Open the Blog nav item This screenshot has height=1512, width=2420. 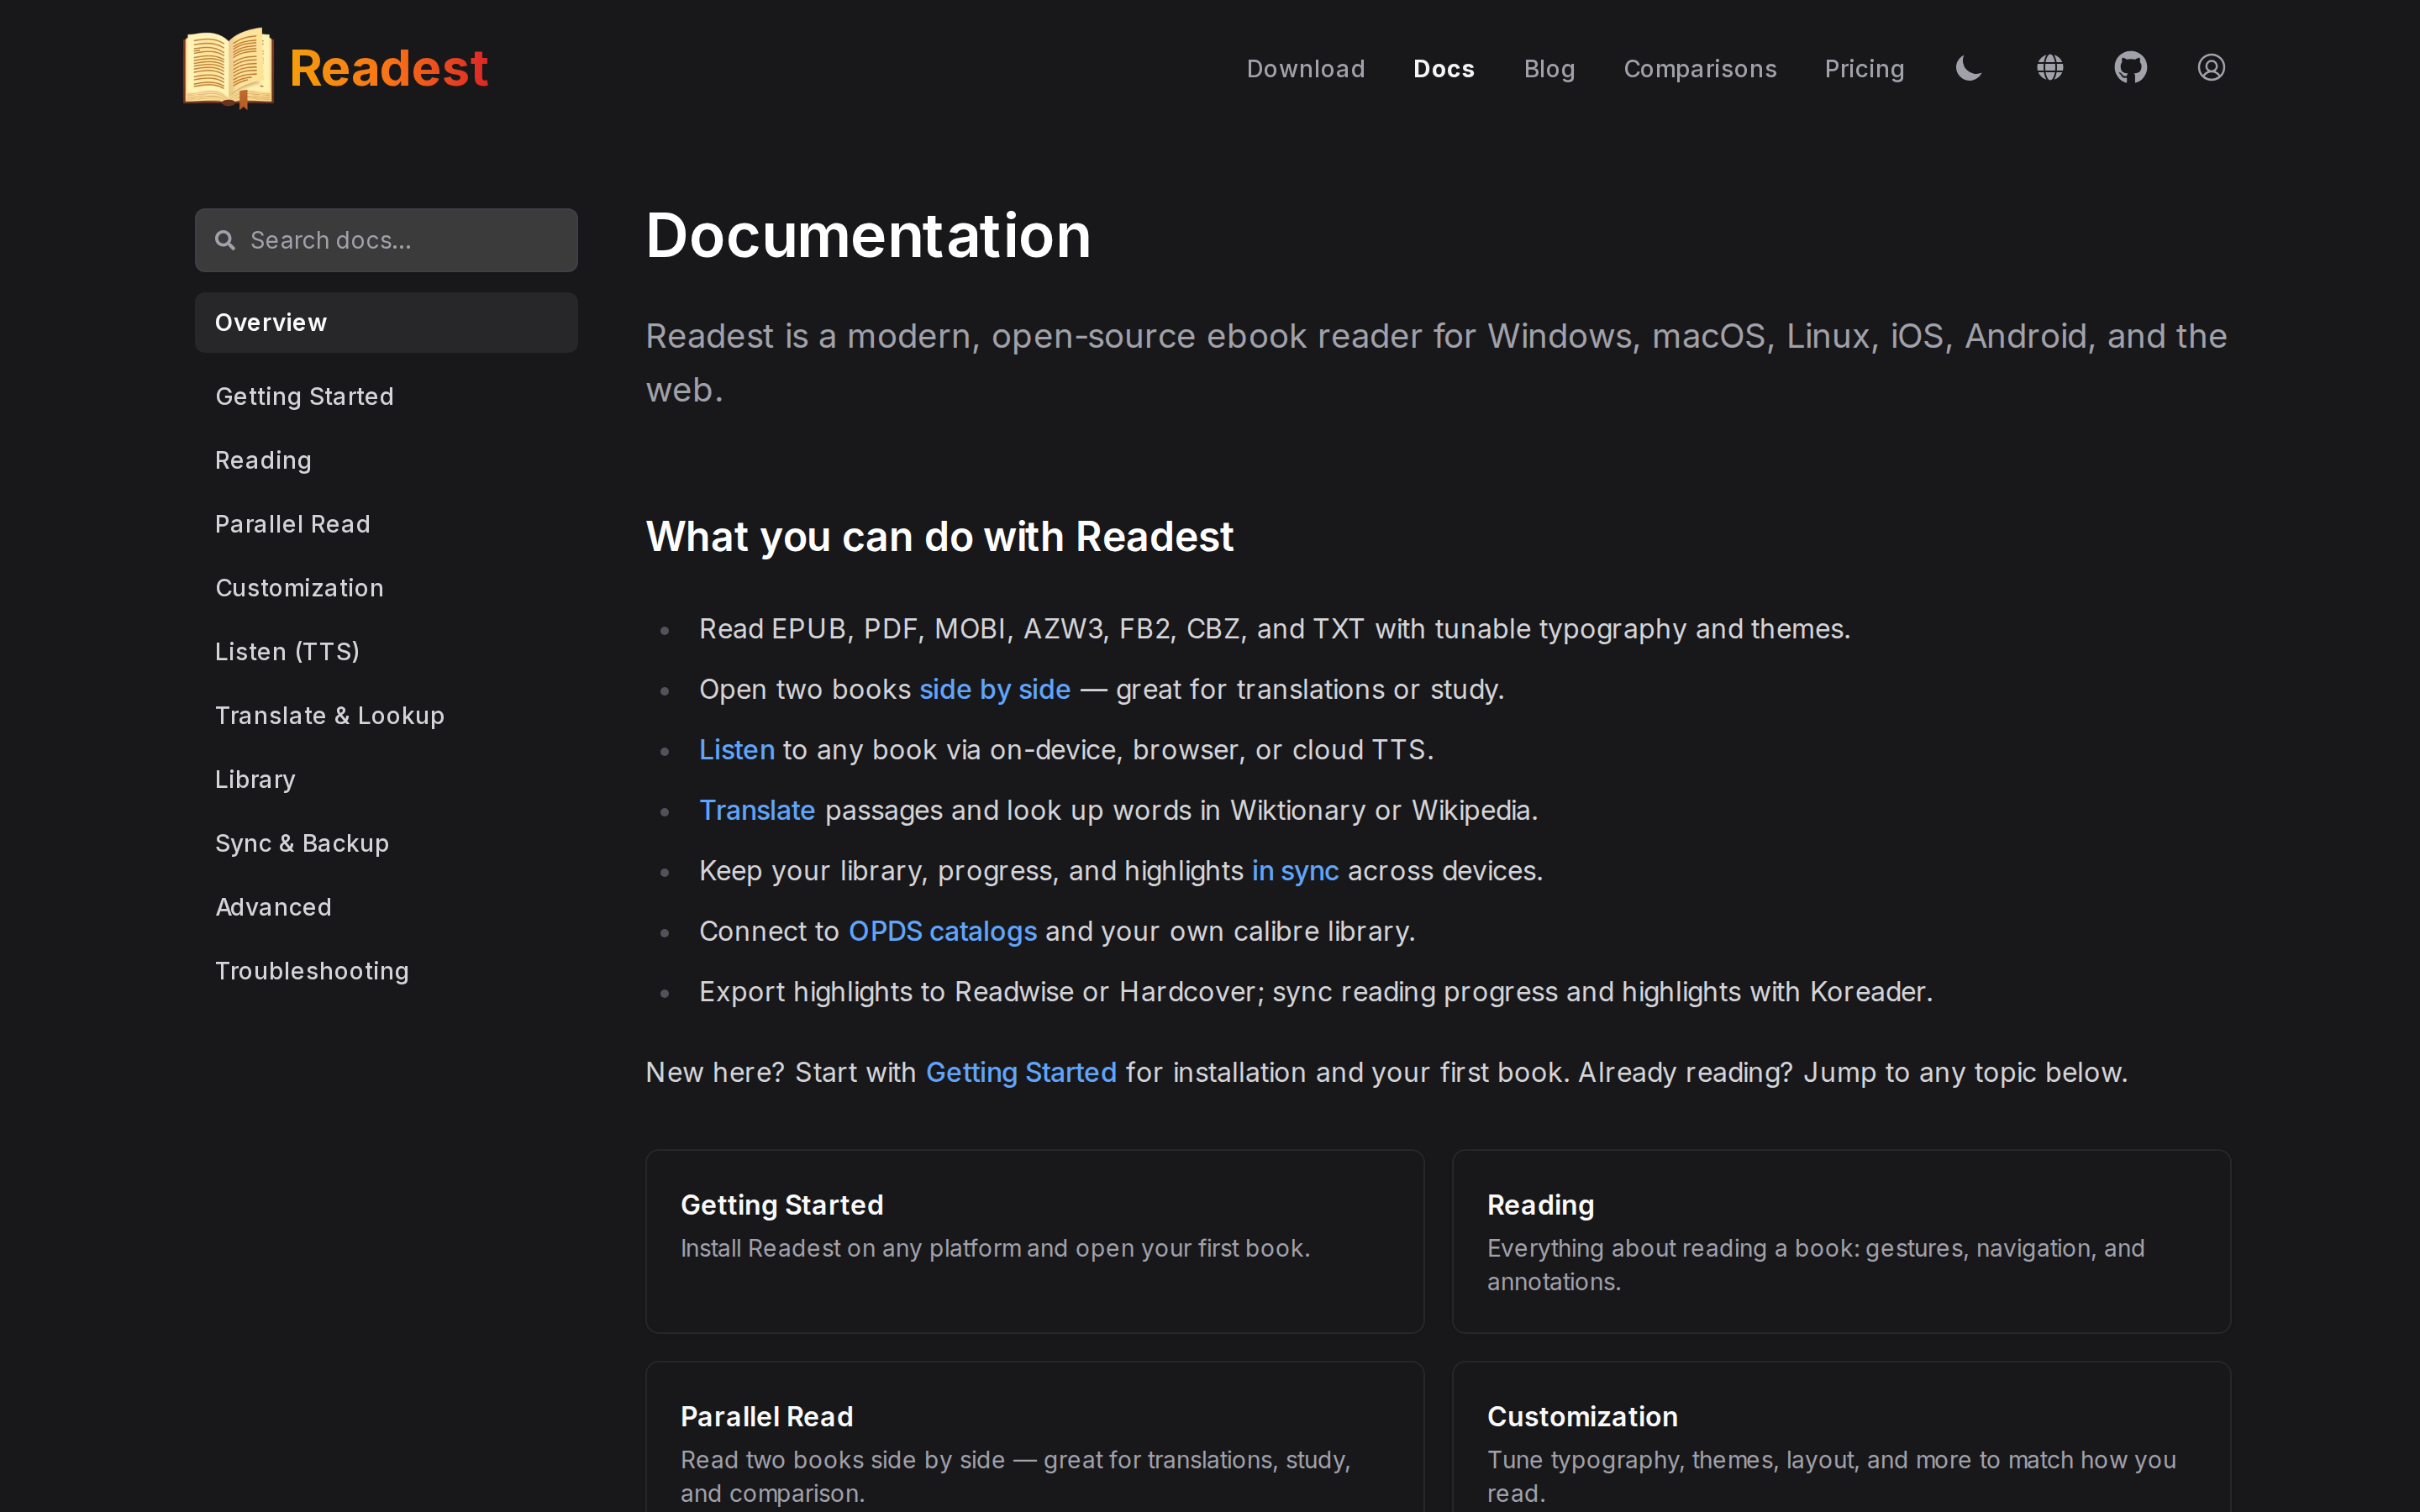1549,68
